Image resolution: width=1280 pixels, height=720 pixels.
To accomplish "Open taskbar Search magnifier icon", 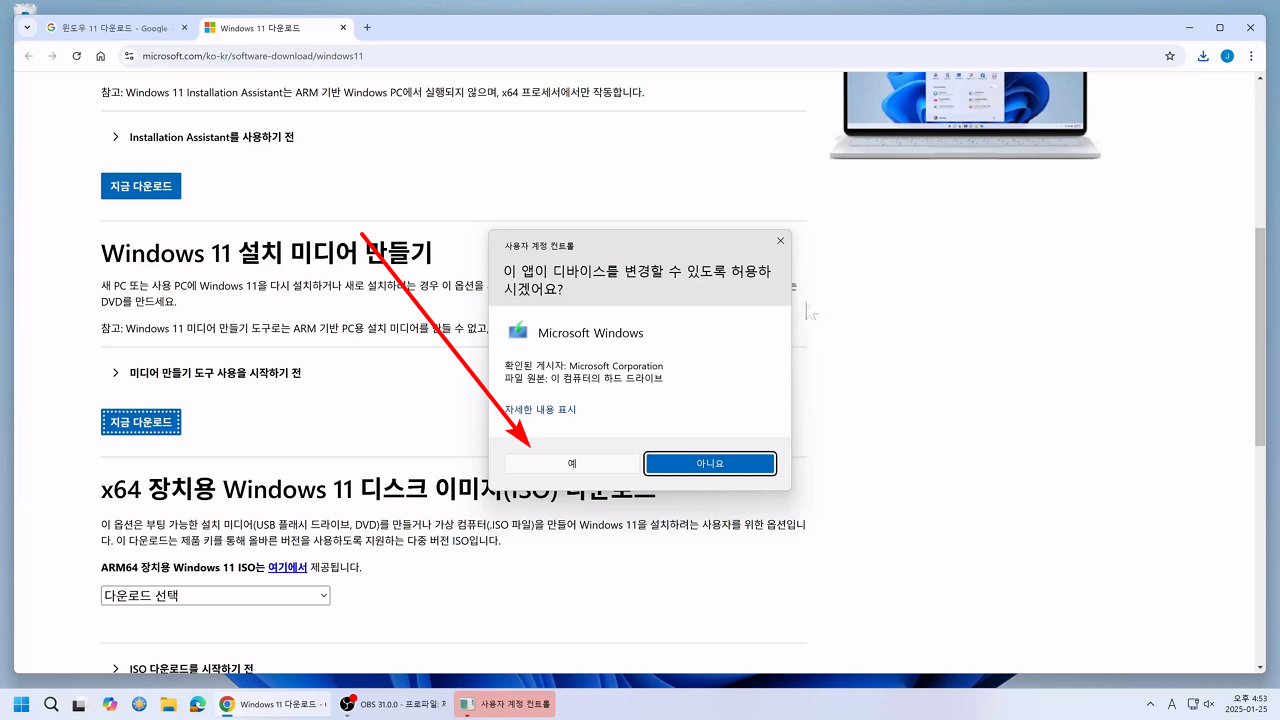I will tap(50, 704).
